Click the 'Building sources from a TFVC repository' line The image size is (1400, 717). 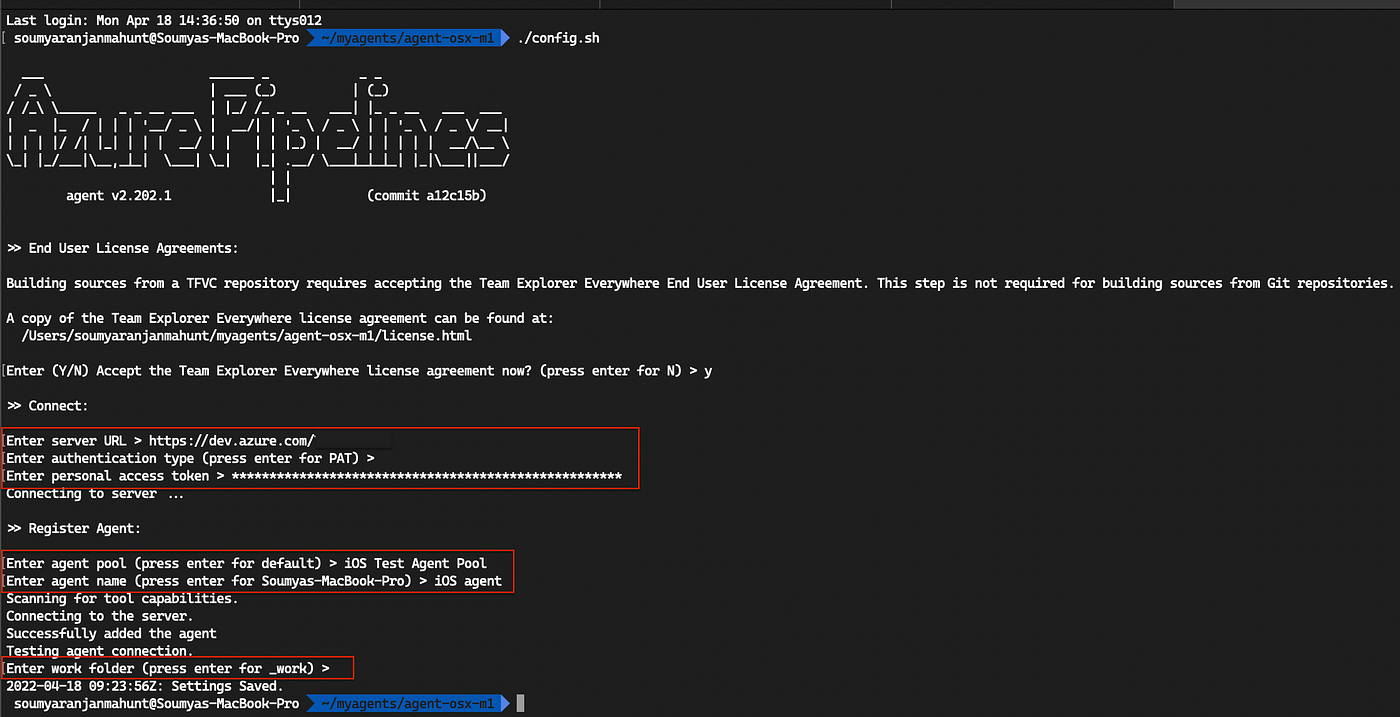pos(699,283)
